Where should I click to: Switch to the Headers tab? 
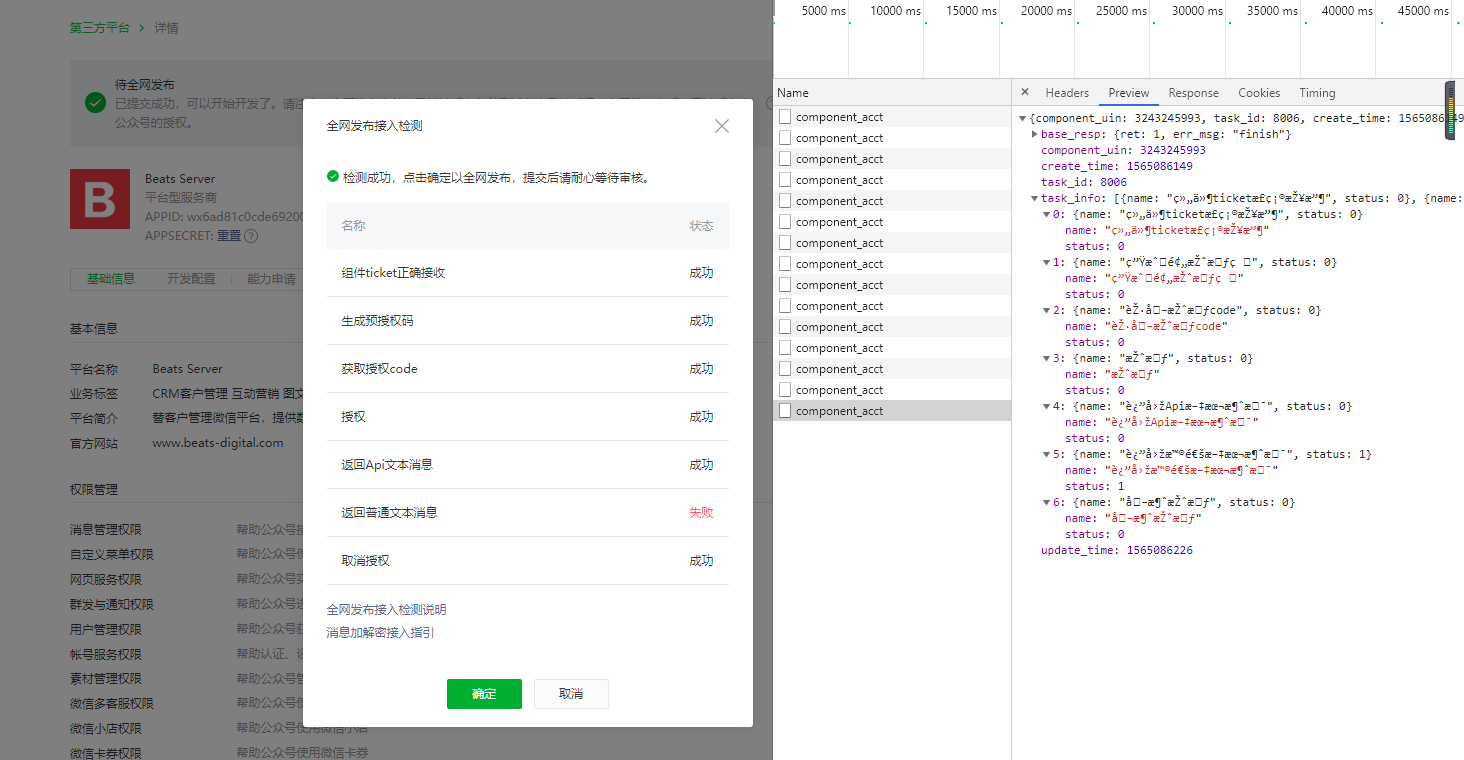click(1066, 93)
